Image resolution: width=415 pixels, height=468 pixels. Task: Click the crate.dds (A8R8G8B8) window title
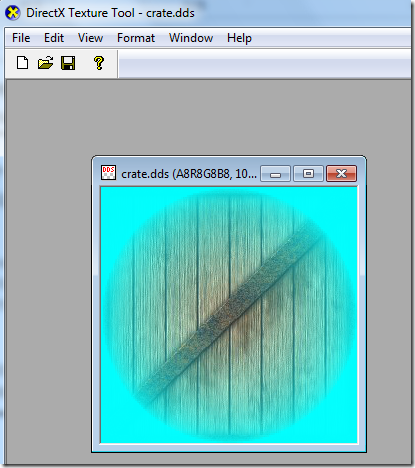(x=189, y=174)
